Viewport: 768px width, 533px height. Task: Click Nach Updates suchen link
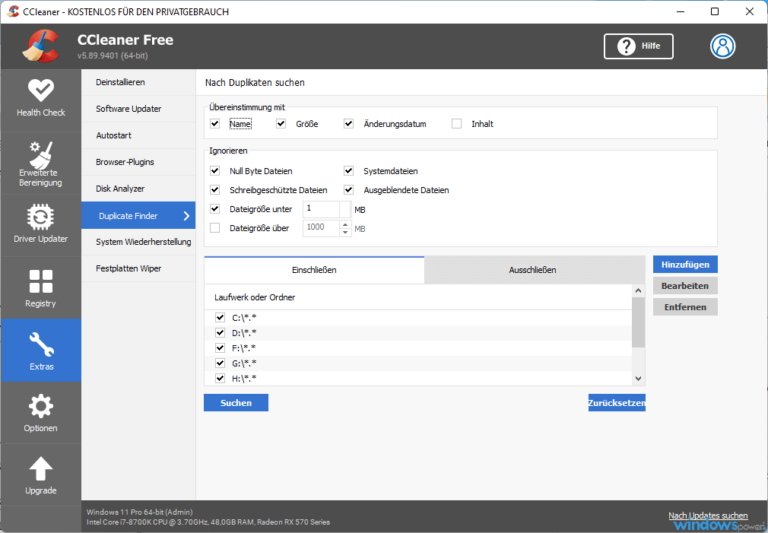click(x=707, y=515)
